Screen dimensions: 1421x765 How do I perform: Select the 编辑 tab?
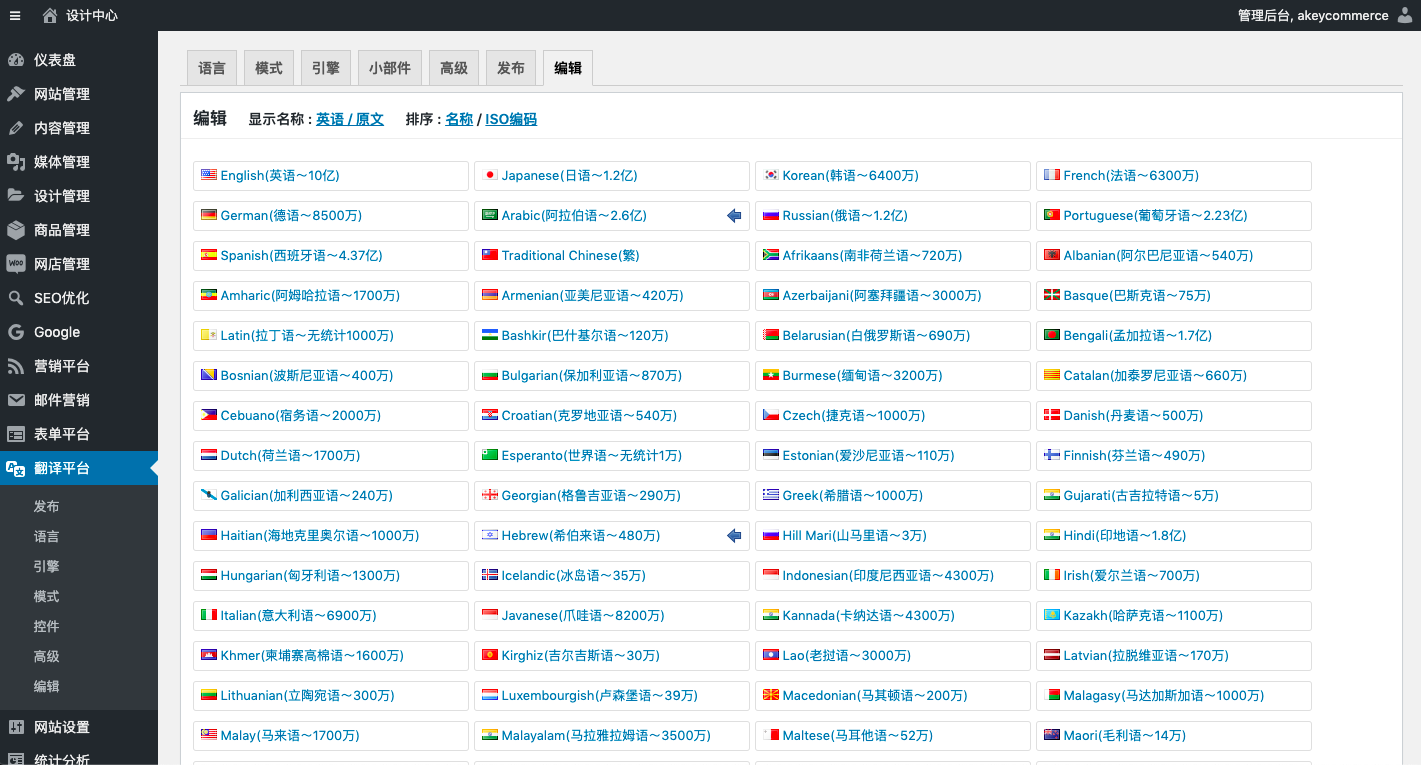pos(568,68)
